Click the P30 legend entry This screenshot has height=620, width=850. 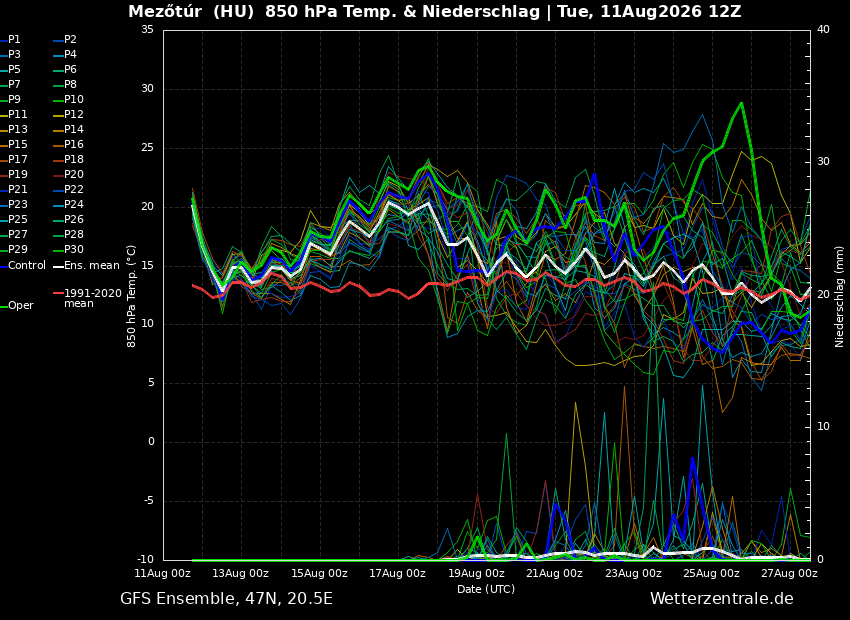pos(68,249)
